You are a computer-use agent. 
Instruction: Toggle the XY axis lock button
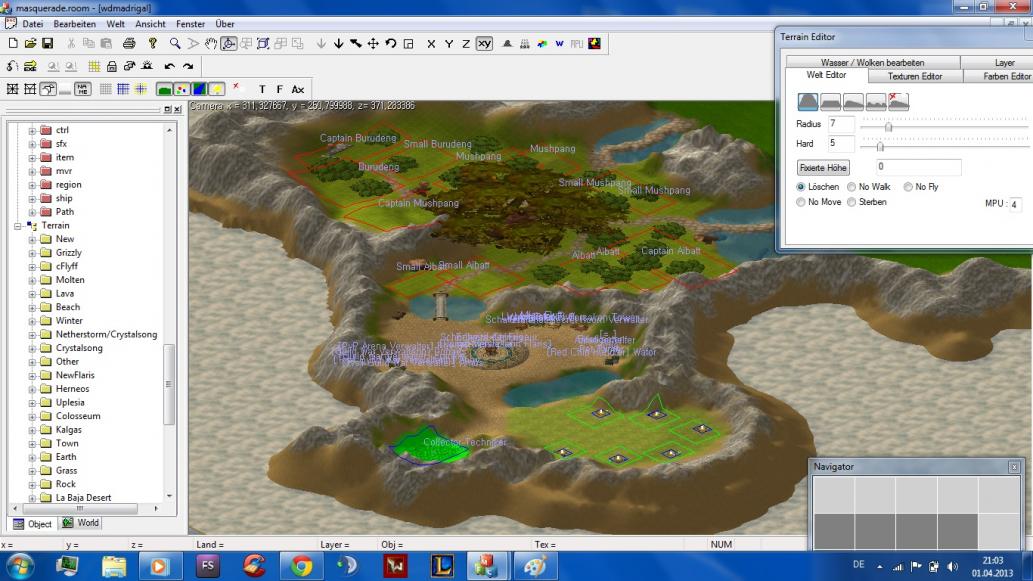(484, 44)
